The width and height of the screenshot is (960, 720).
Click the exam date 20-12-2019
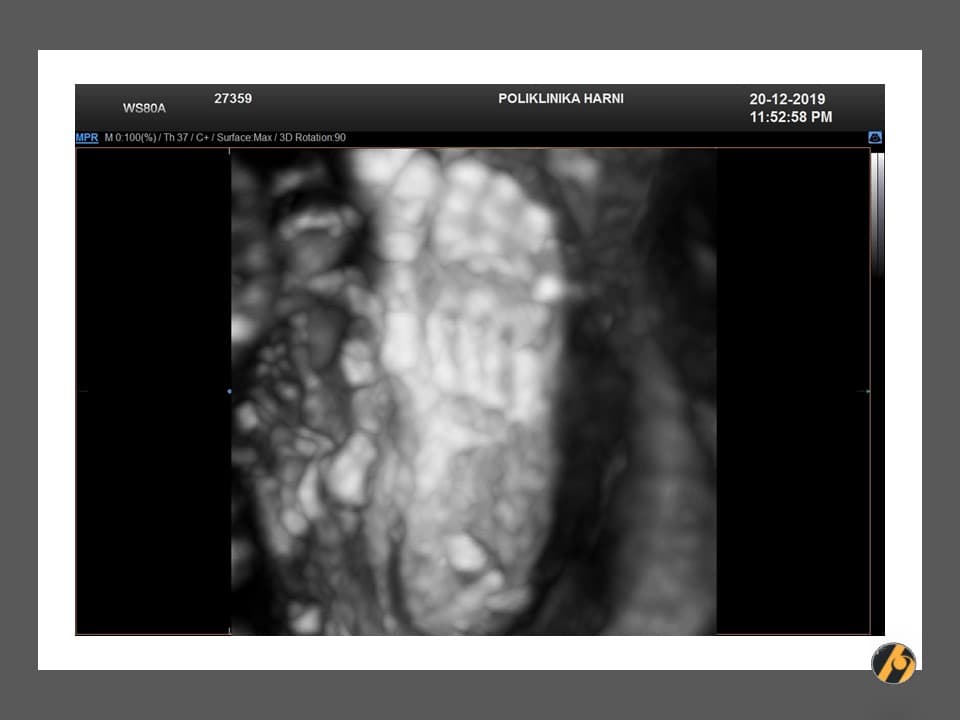[787, 99]
